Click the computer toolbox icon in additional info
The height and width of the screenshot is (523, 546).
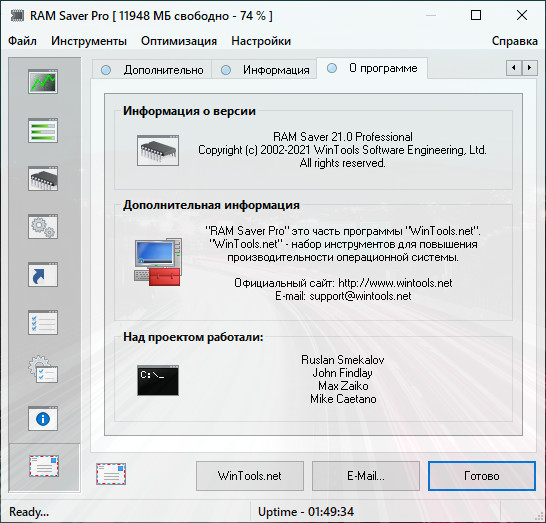[x=158, y=263]
